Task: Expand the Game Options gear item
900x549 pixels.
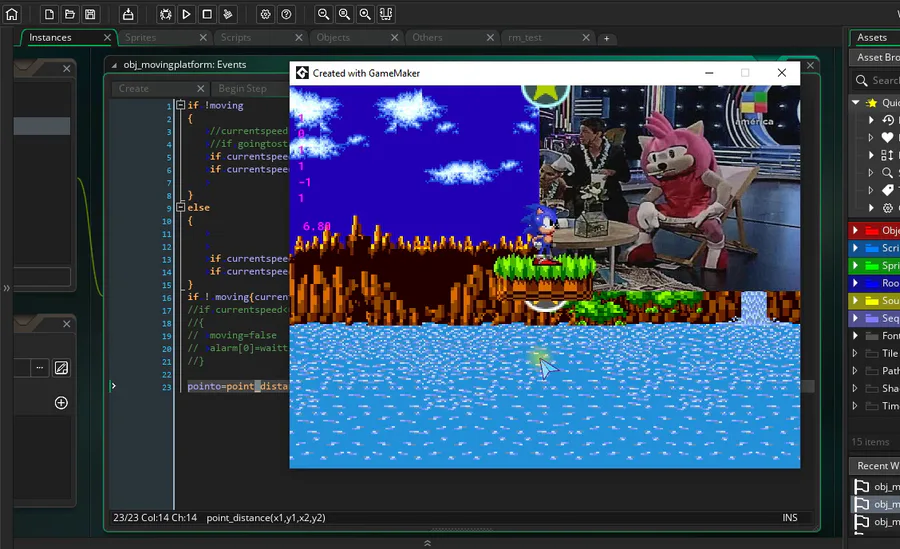Action: tap(871, 208)
